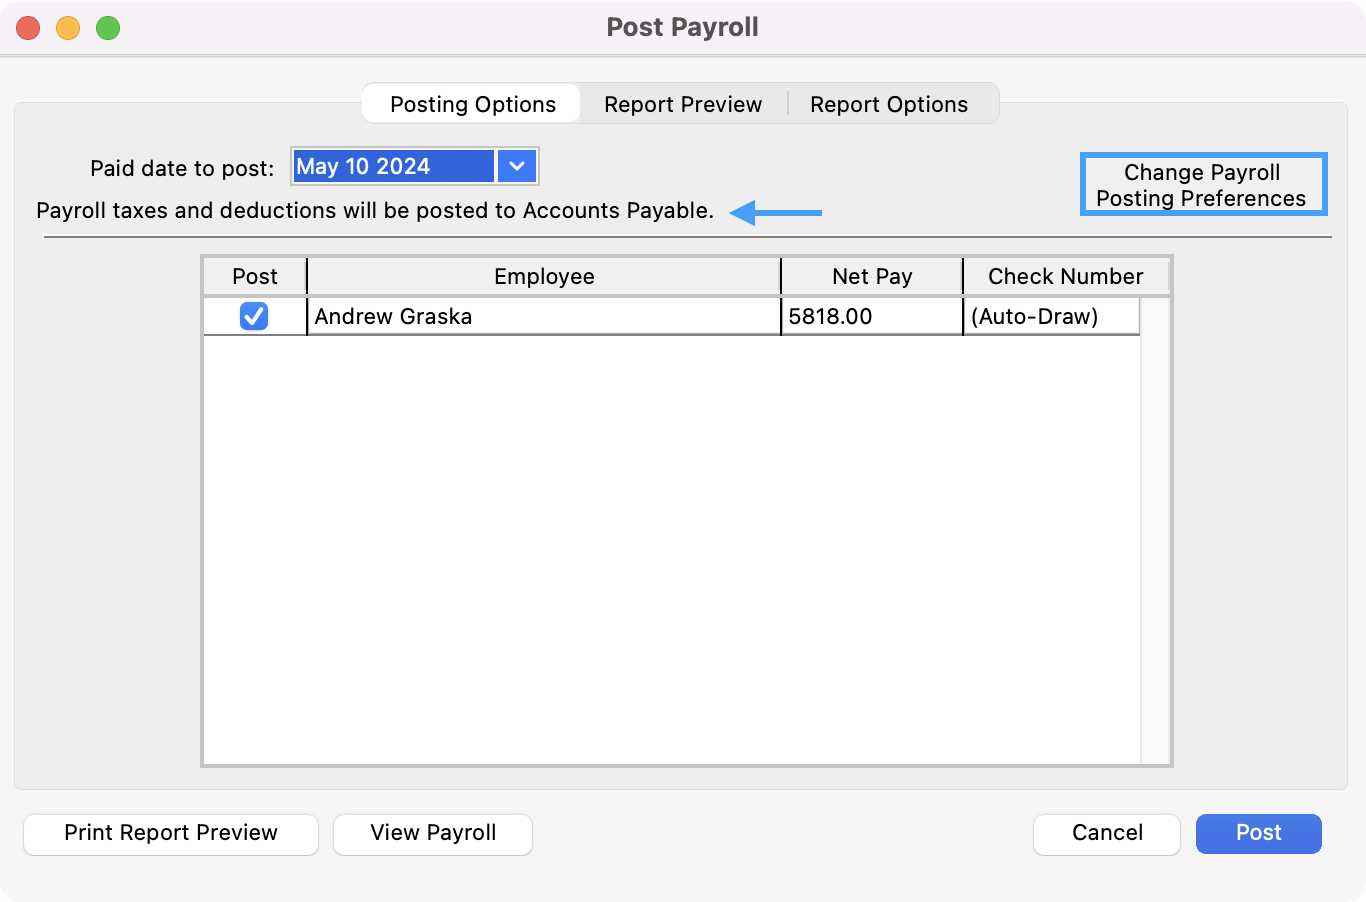The image size is (1366, 902).
Task: Cancel the payroll posting dialog
Action: pos(1106,833)
